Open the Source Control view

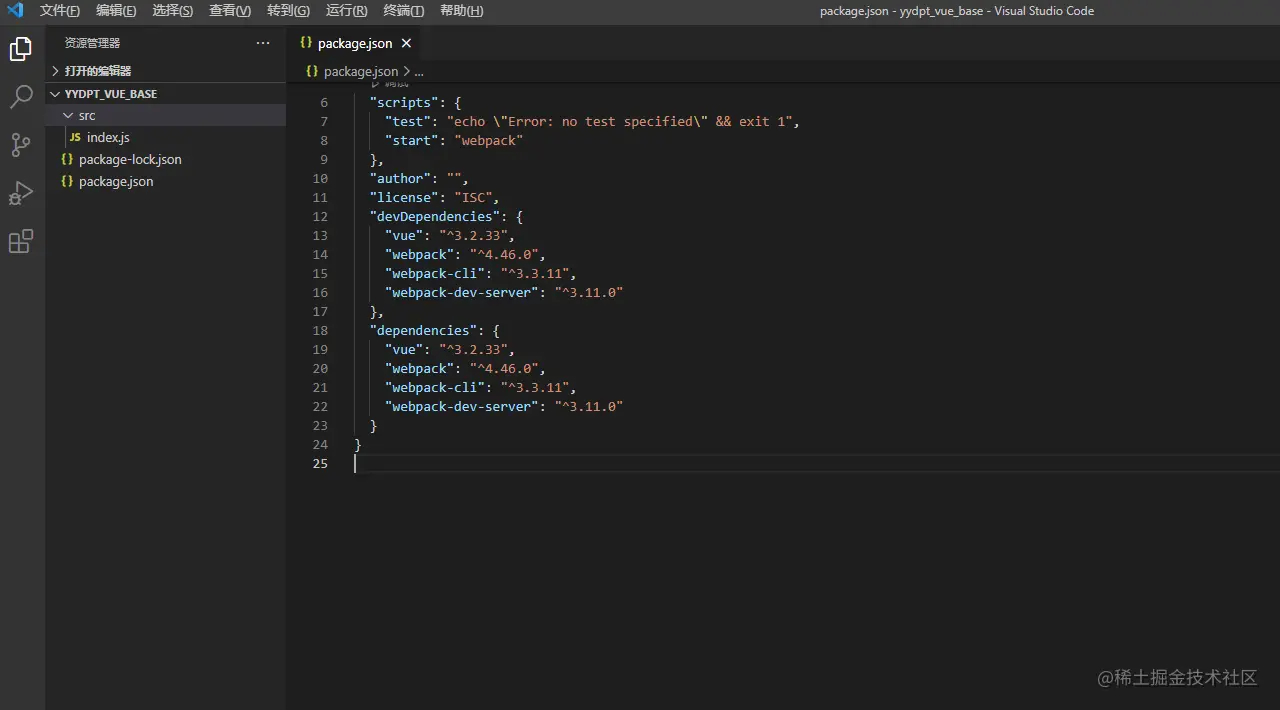point(20,145)
